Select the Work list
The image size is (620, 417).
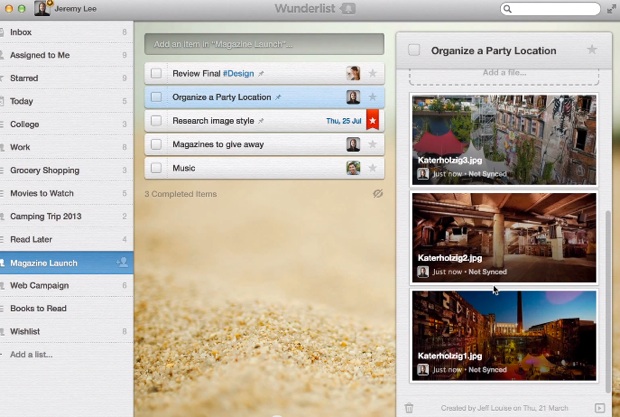point(66,147)
